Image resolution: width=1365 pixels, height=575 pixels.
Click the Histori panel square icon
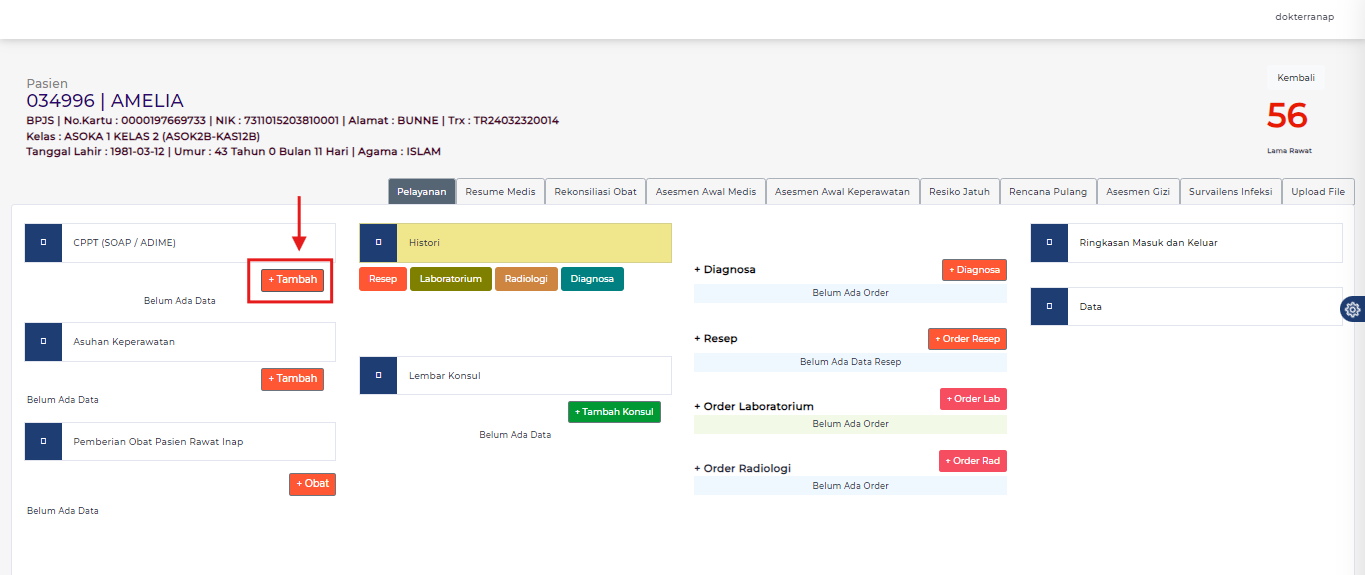pyautogui.click(x=377, y=243)
